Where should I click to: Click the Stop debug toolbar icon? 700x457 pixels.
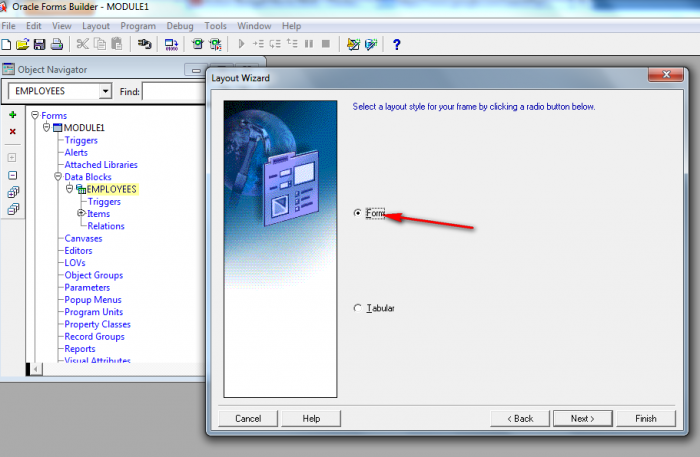326,44
